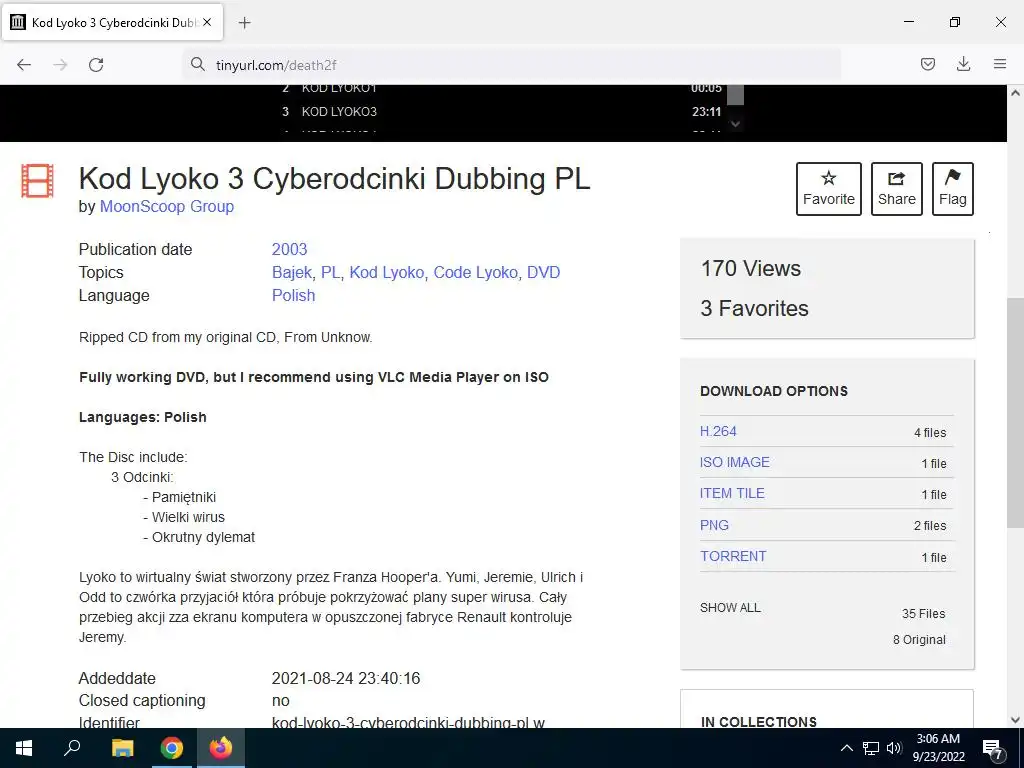The height and width of the screenshot is (768, 1024).
Task: Select playlist item 3 KOD LYOKO3
Action: tap(503, 112)
